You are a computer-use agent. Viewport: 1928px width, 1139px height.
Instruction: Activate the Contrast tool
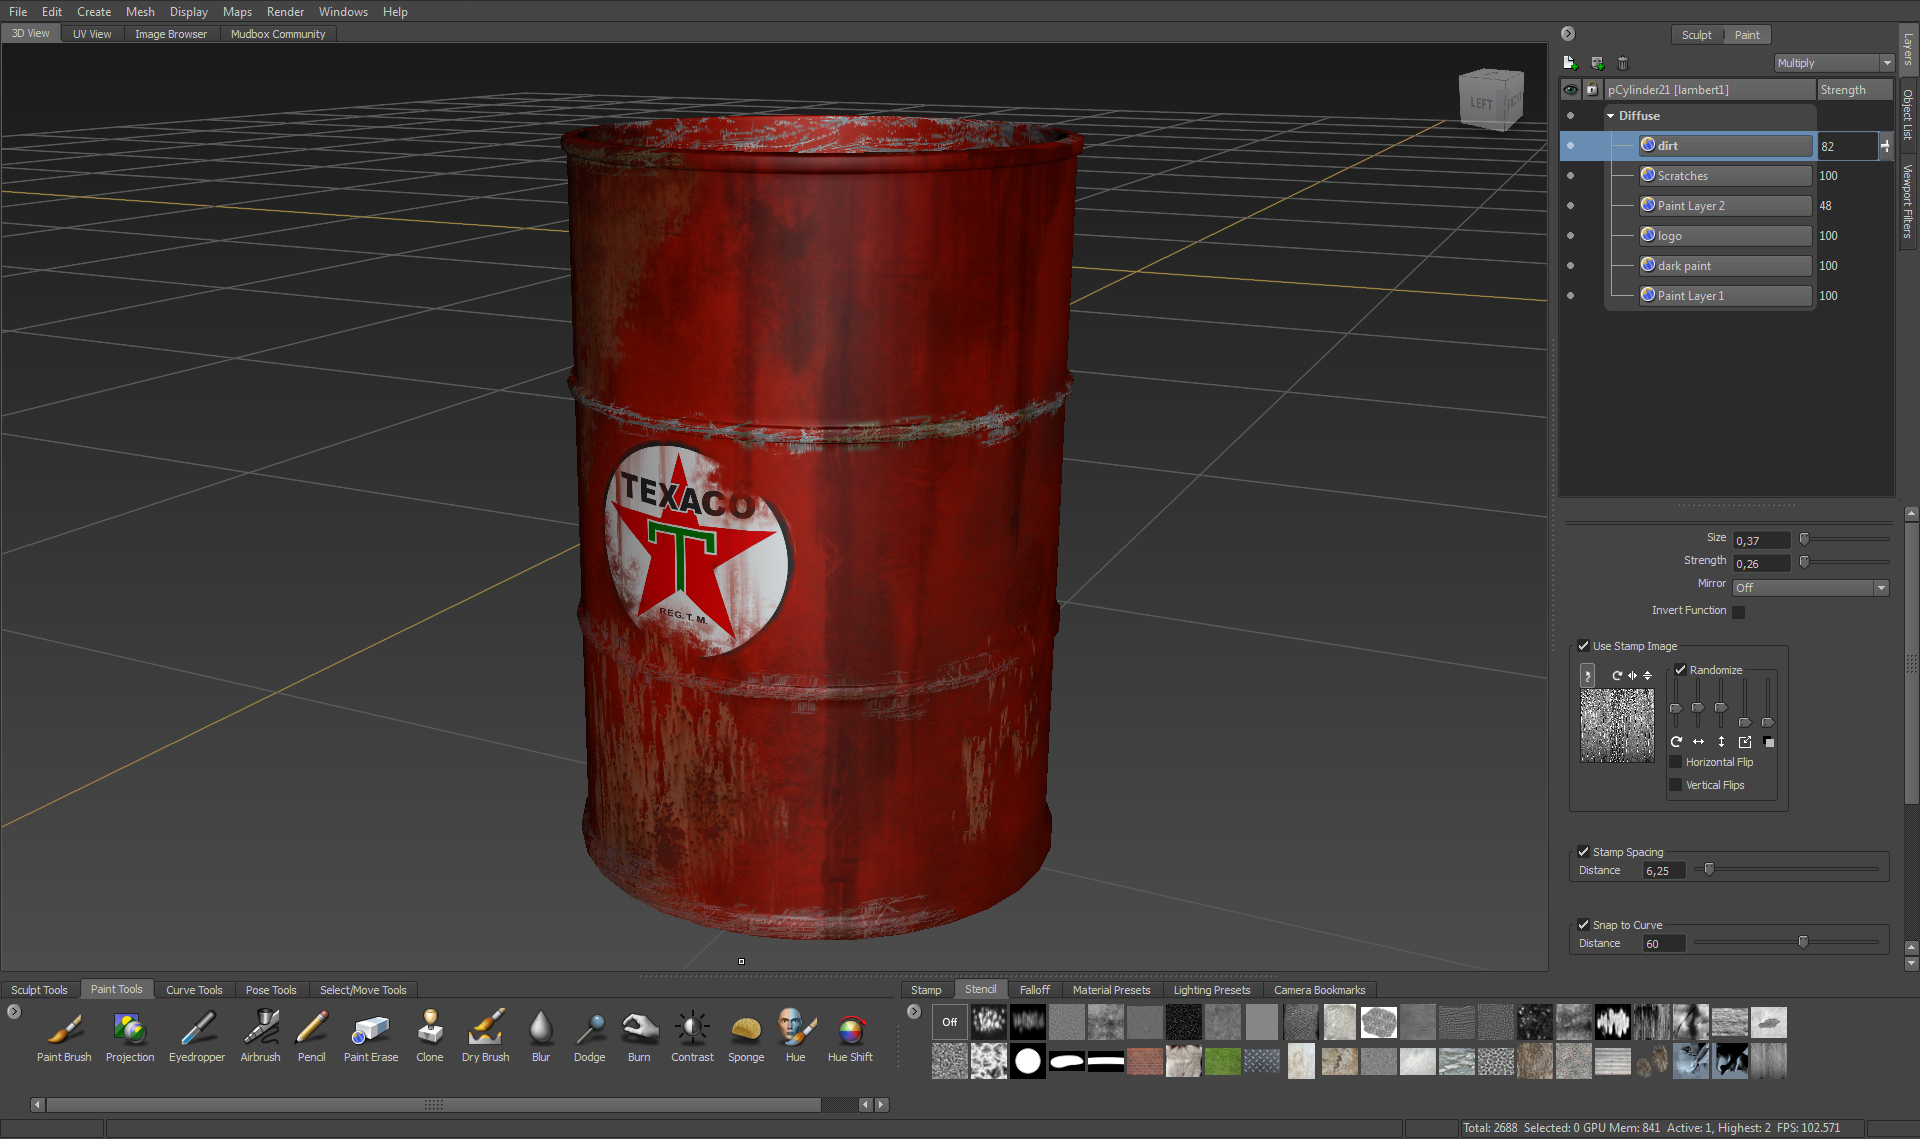[692, 1035]
